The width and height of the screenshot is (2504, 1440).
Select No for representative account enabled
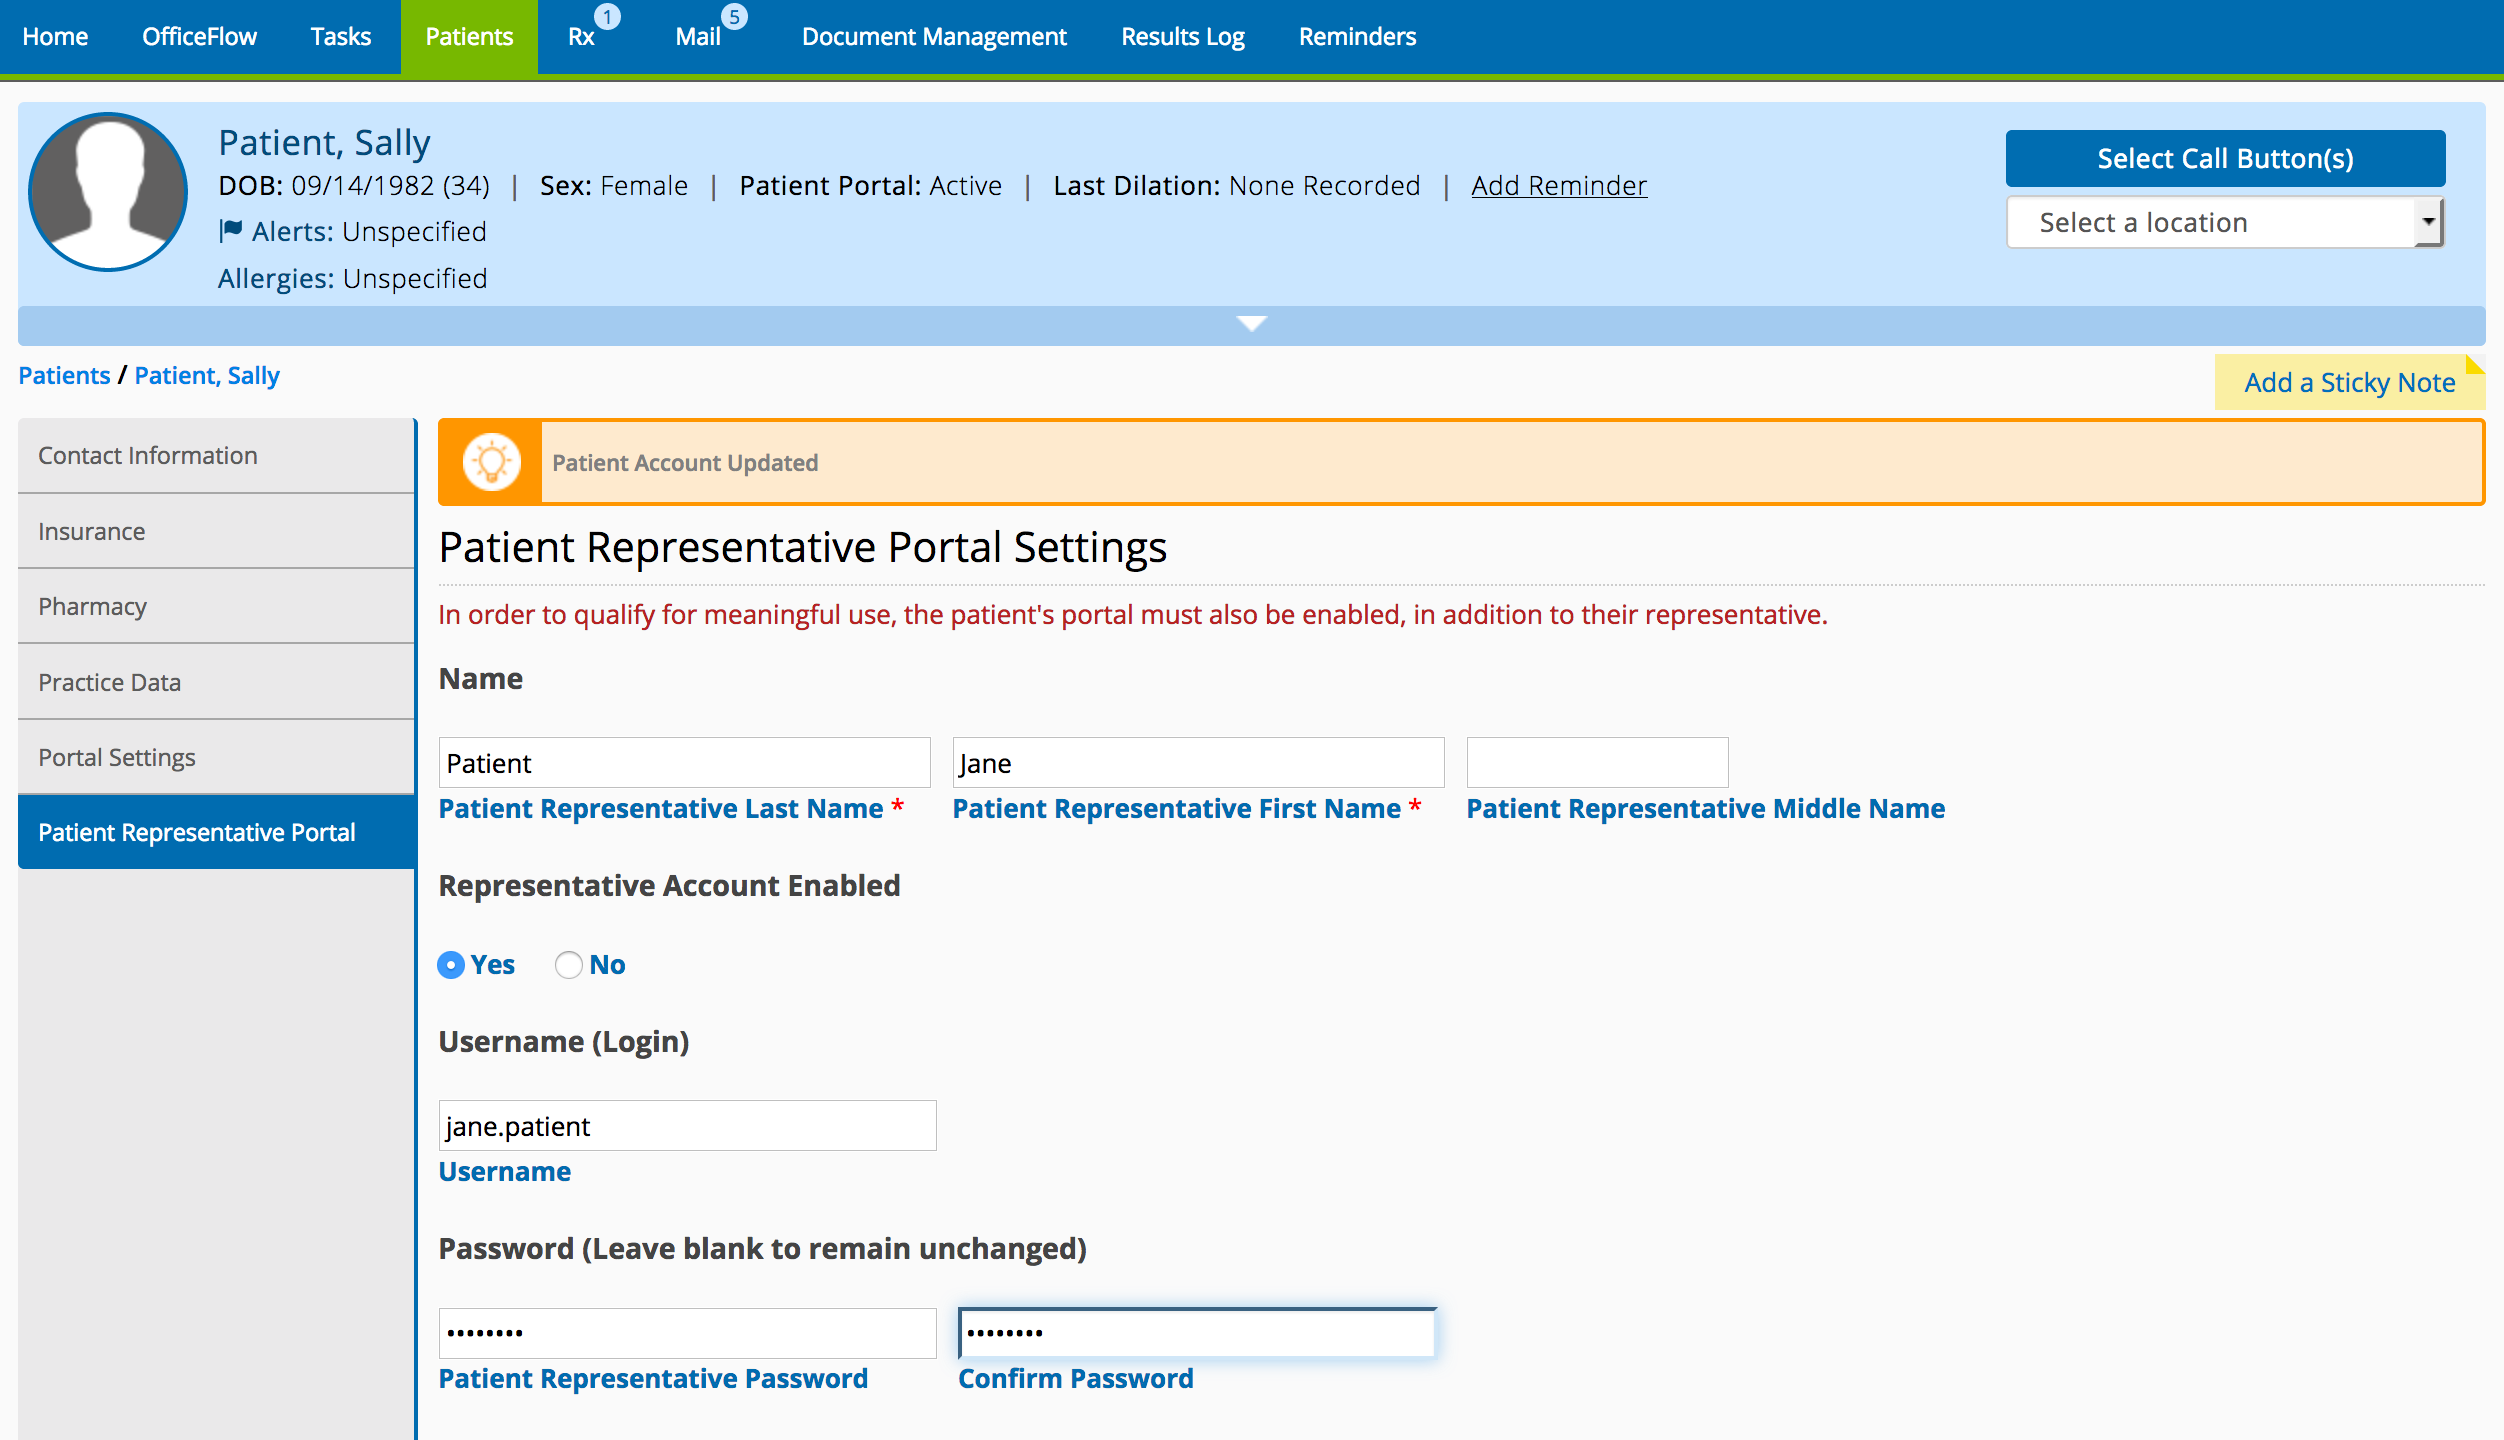click(x=569, y=965)
